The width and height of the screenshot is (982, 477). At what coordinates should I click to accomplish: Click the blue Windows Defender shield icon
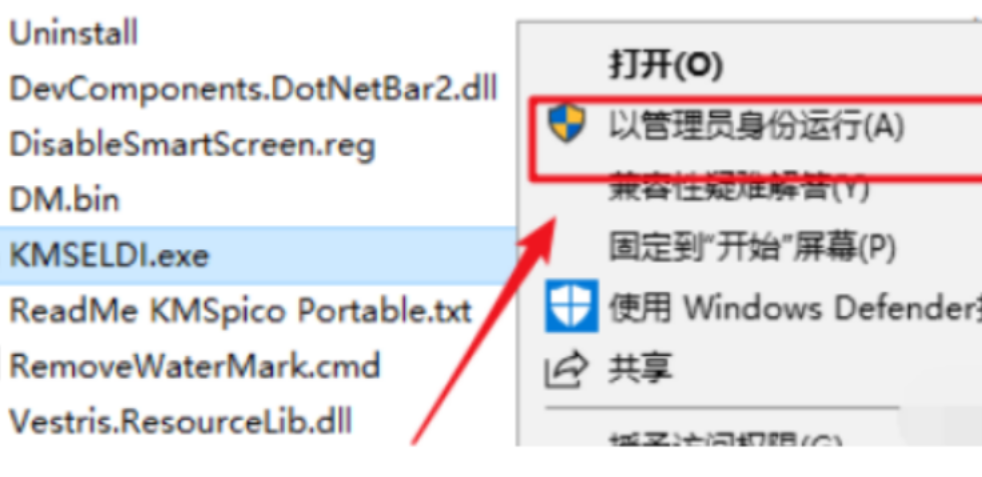(x=571, y=305)
